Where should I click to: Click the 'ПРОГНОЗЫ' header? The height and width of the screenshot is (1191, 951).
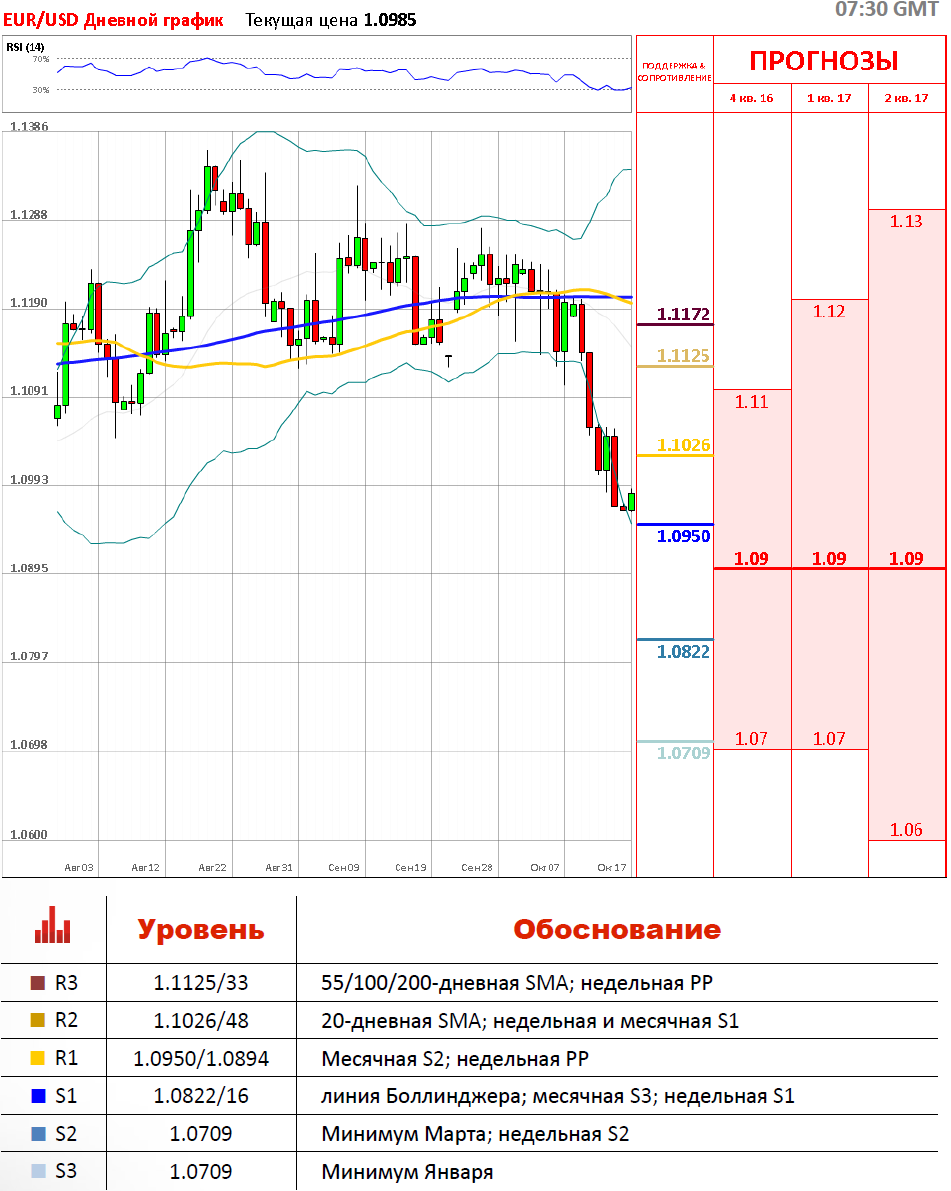824,61
